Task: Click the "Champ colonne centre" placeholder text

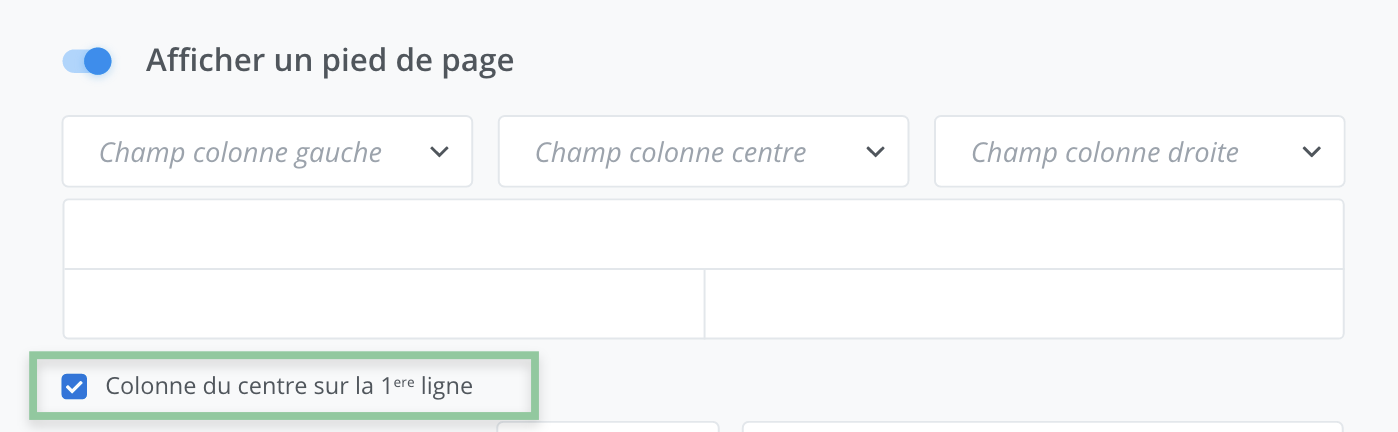Action: click(x=671, y=152)
